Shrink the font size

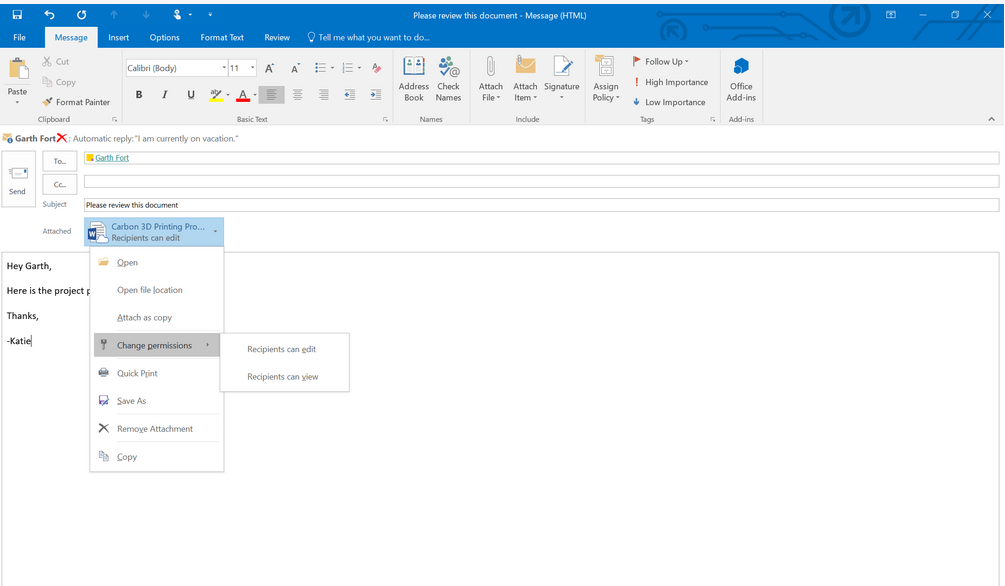point(295,68)
